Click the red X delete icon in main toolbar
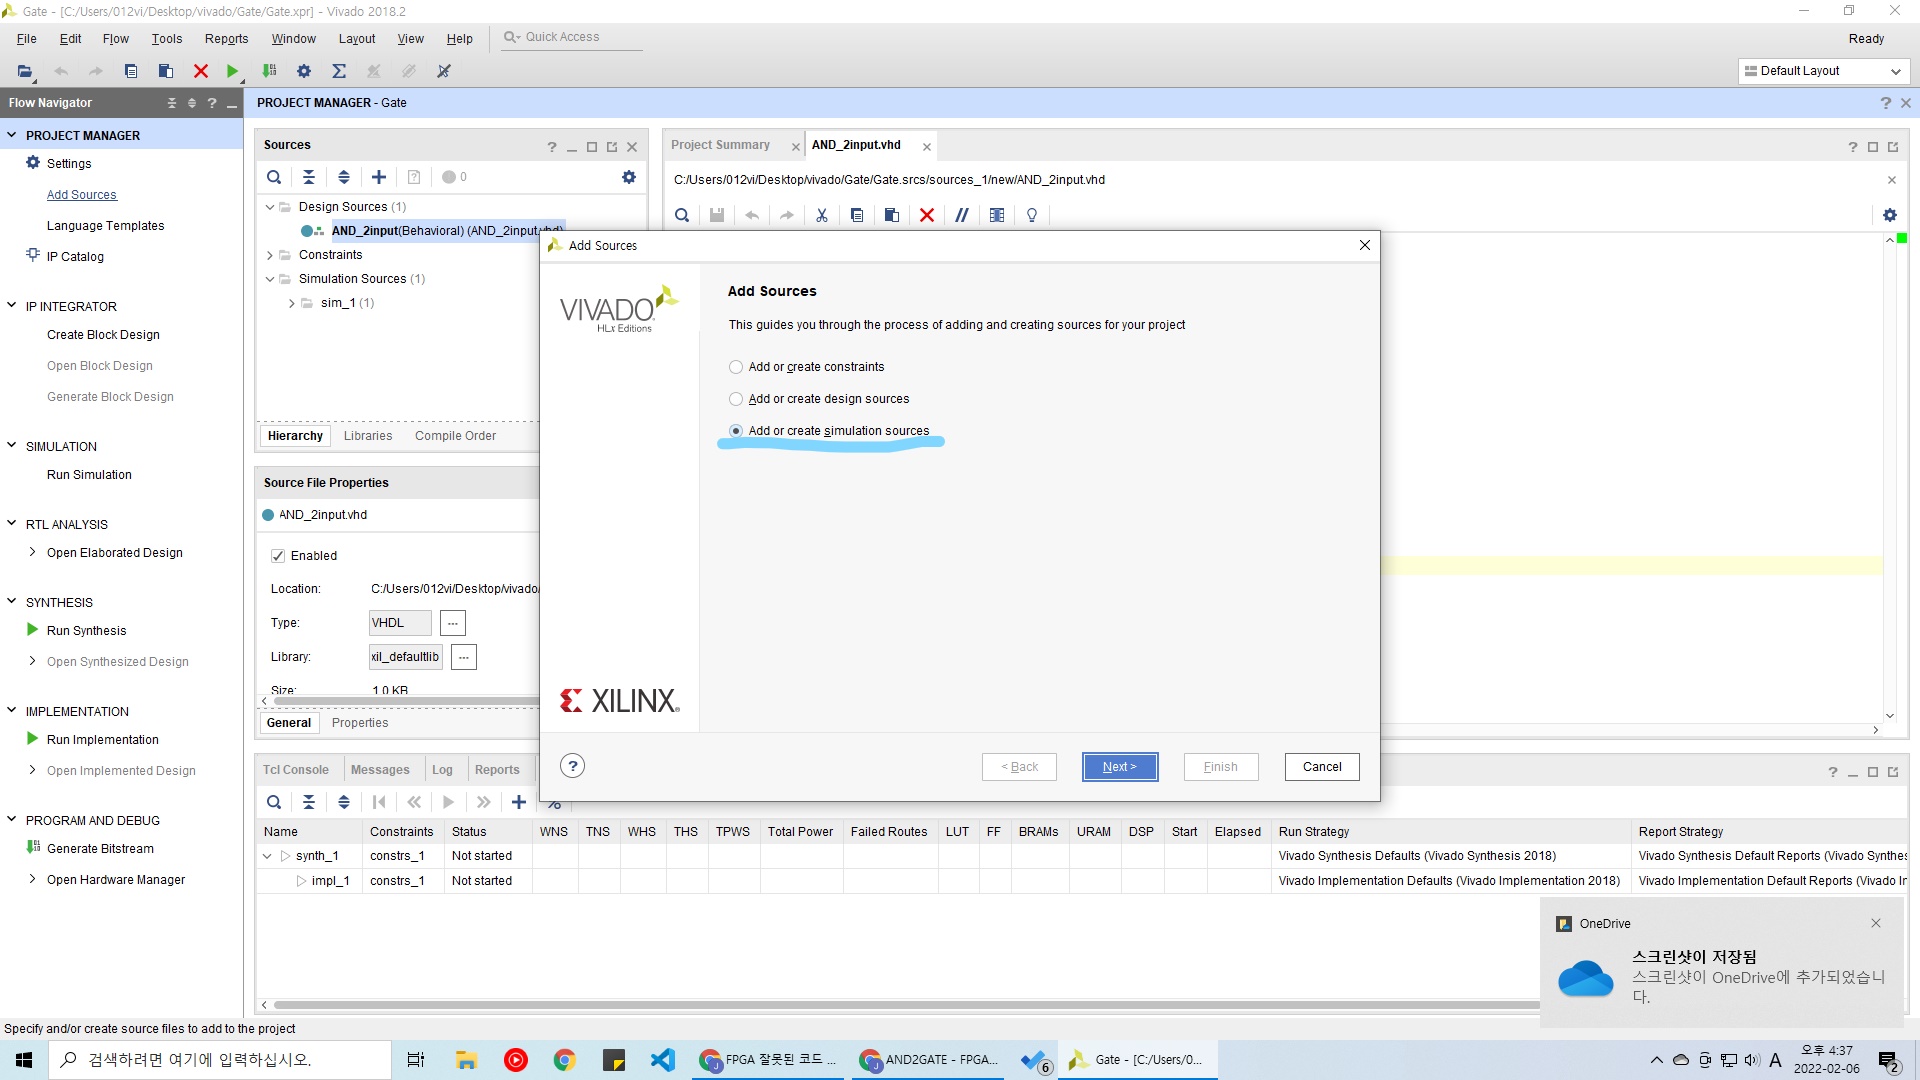Image resolution: width=1920 pixels, height=1080 pixels. pyautogui.click(x=201, y=71)
